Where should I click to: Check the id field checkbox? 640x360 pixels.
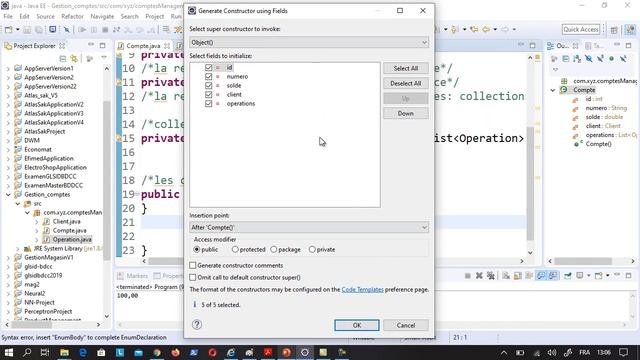click(209, 67)
